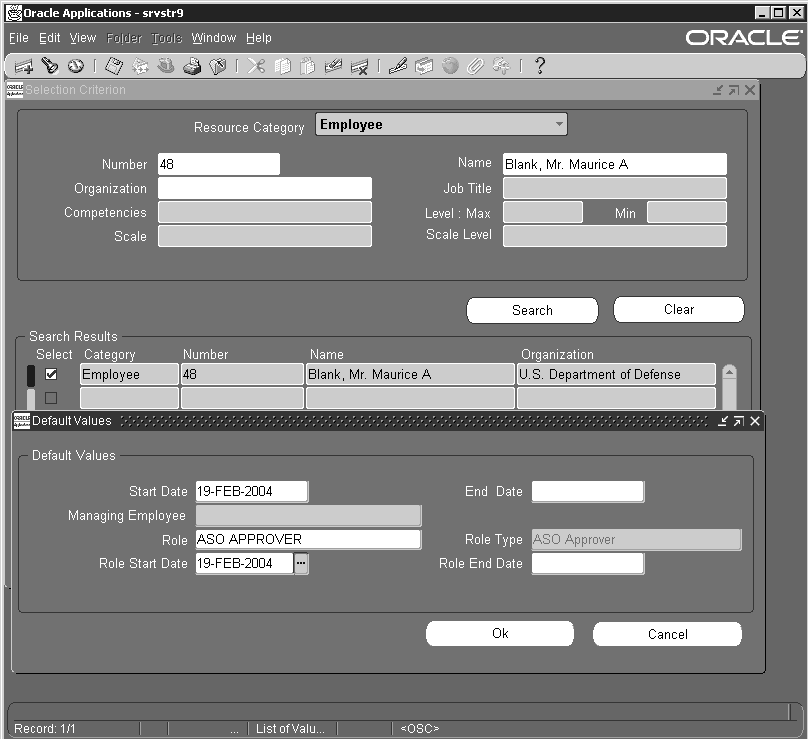The width and height of the screenshot is (808, 739).
Task: Click the empty Role End Date field
Action: click(588, 563)
